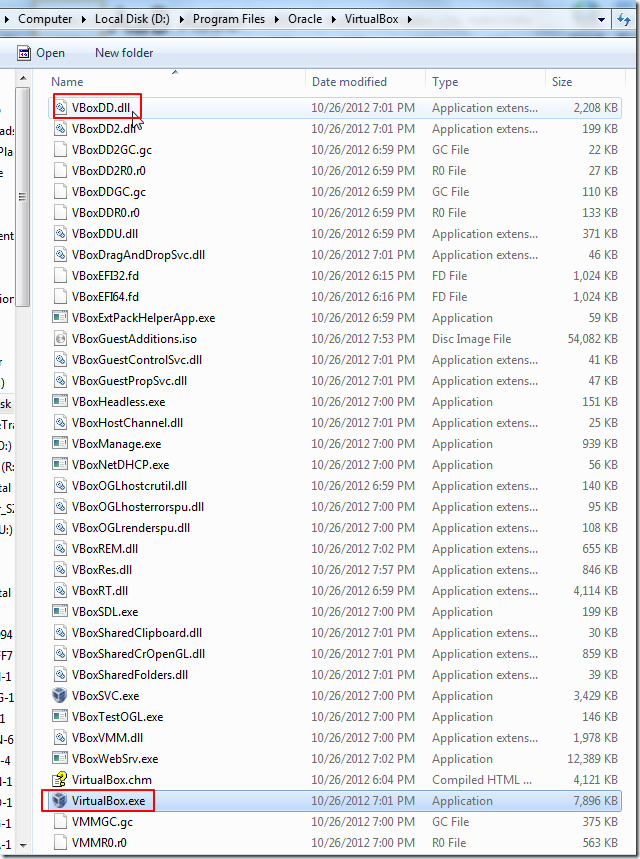Go to Computer in the breadcrumb

45,19
